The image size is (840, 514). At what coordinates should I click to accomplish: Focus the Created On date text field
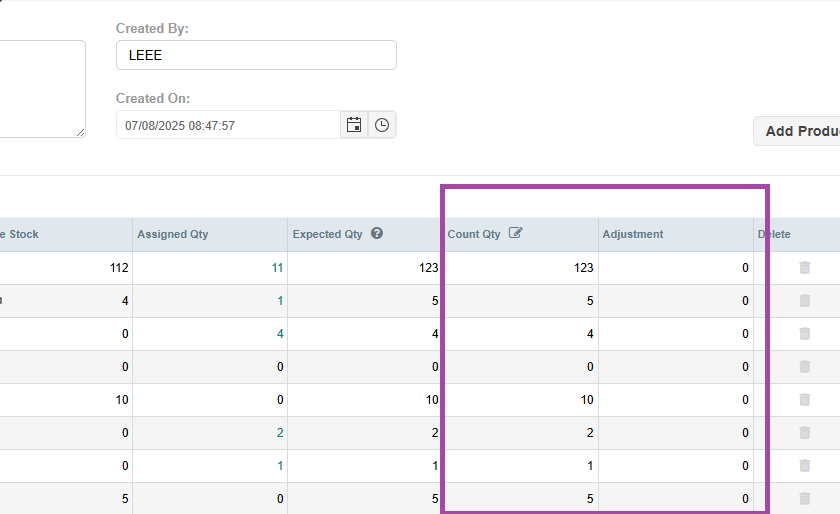click(228, 125)
